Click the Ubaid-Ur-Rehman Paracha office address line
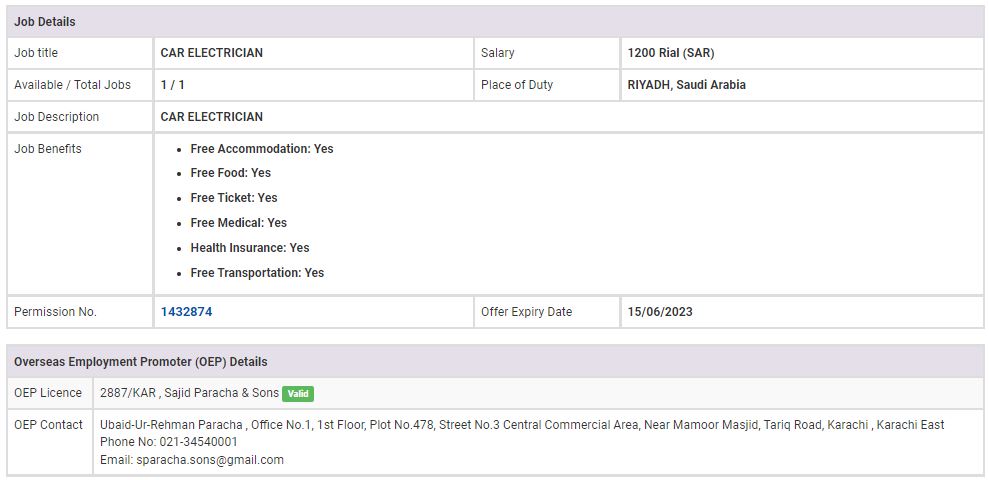The height and width of the screenshot is (480, 989). pos(522,425)
